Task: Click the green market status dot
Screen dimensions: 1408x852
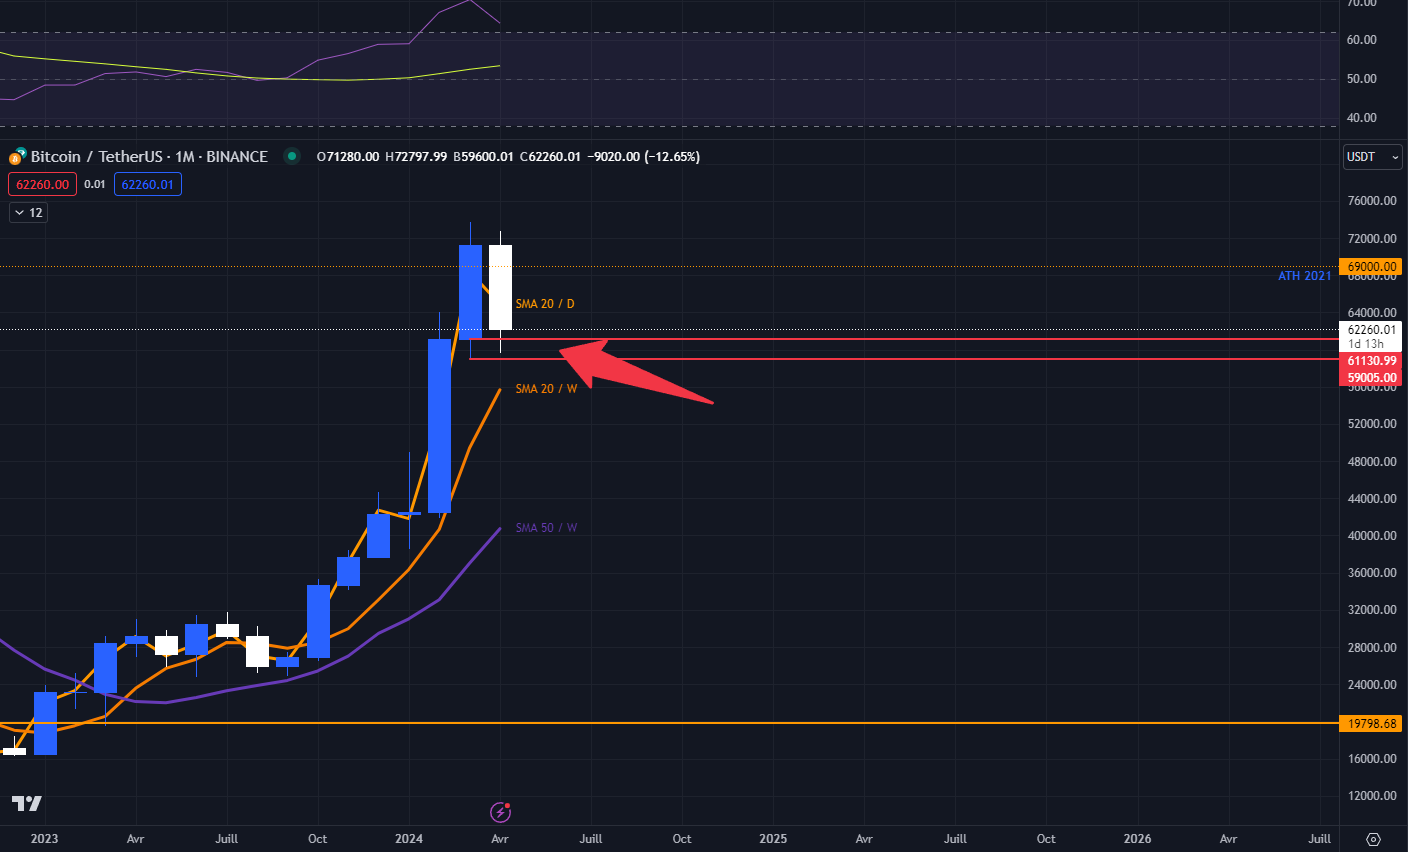Action: [x=290, y=157]
